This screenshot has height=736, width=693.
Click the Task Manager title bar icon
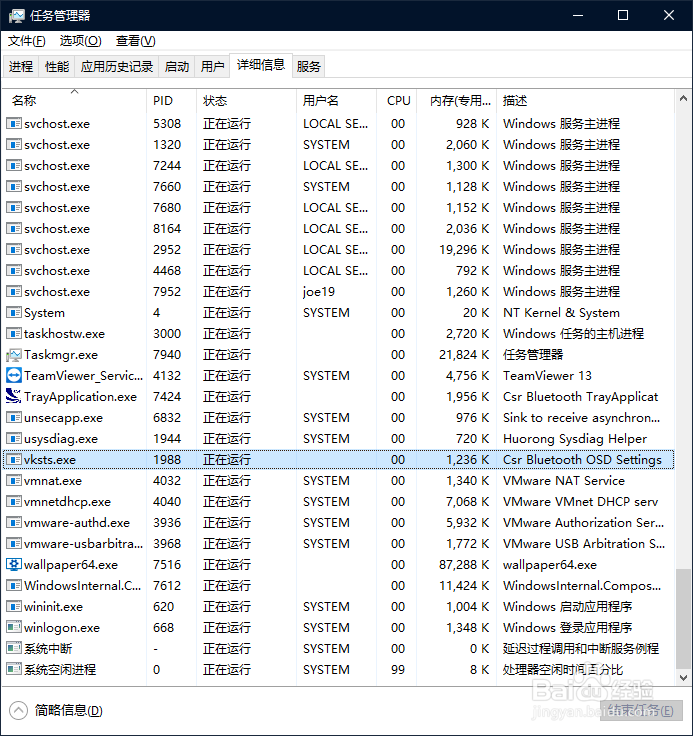coord(16,15)
